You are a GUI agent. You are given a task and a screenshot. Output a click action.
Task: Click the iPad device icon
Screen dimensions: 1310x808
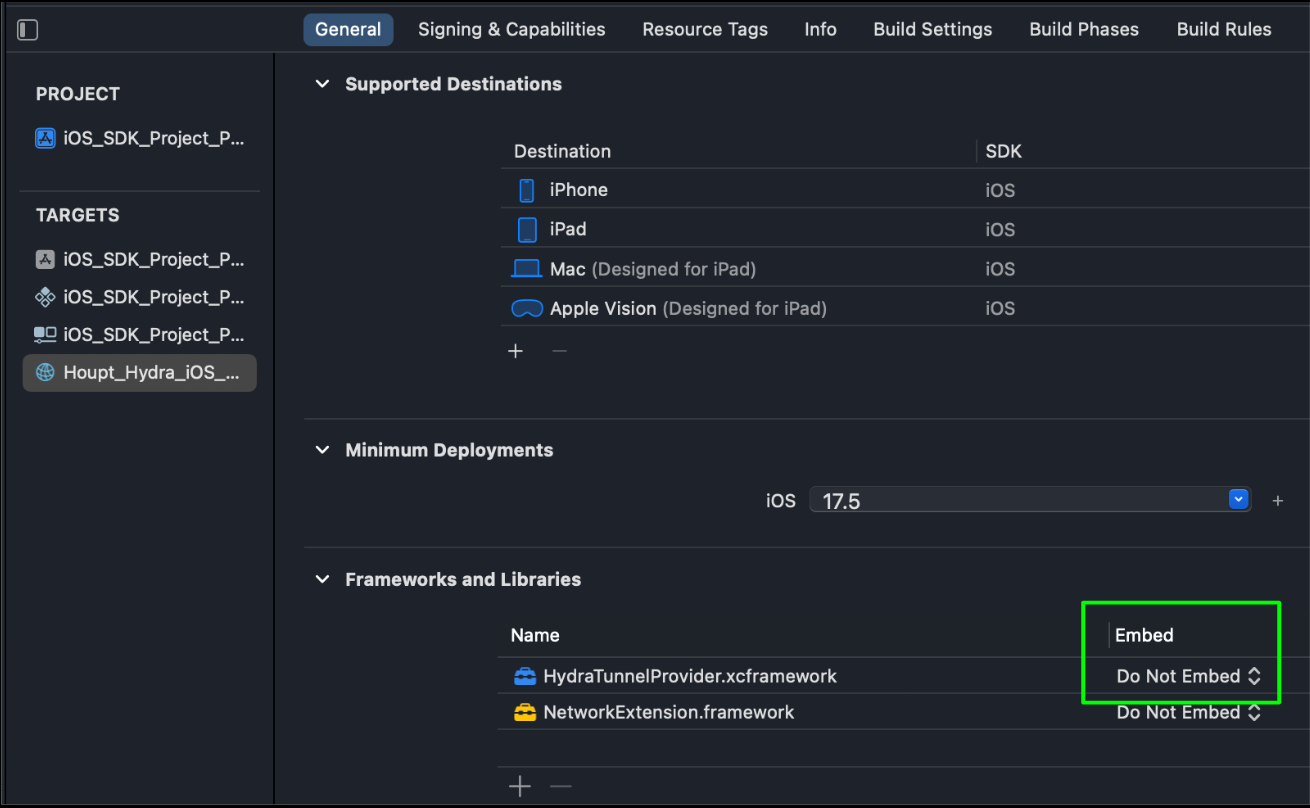(527, 229)
